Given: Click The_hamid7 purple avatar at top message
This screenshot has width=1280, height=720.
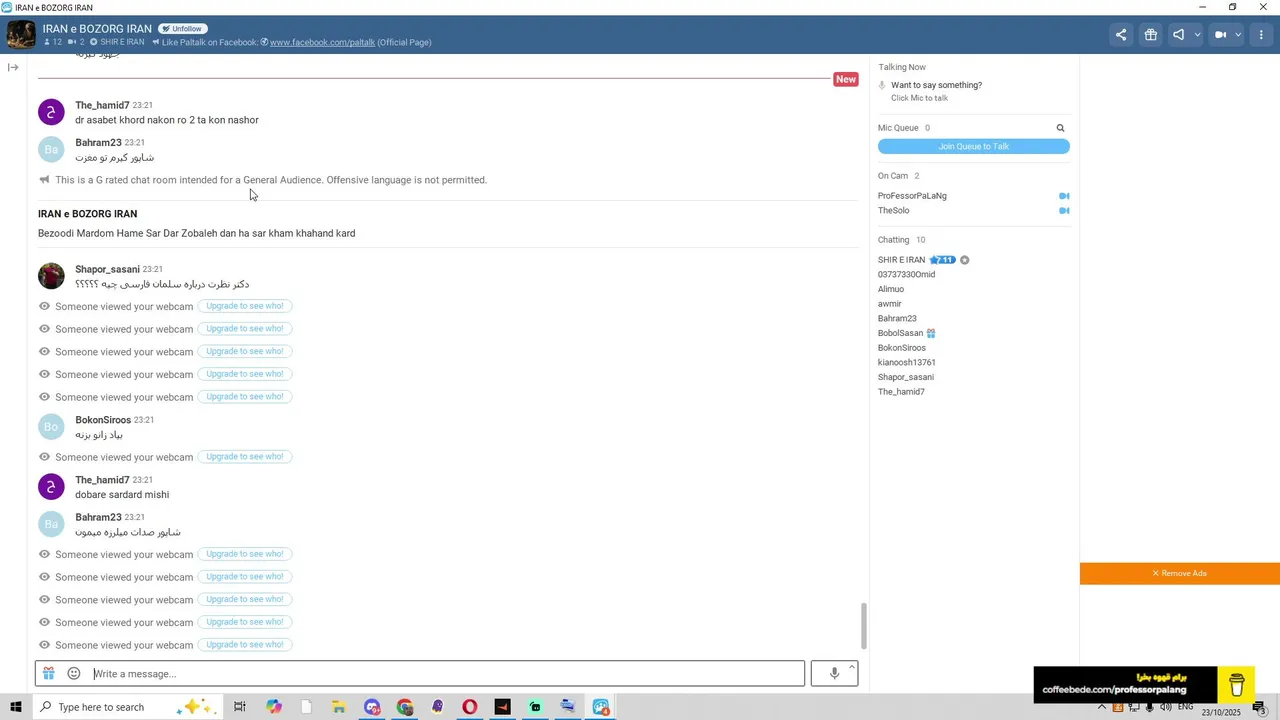Looking at the screenshot, I should [51, 112].
